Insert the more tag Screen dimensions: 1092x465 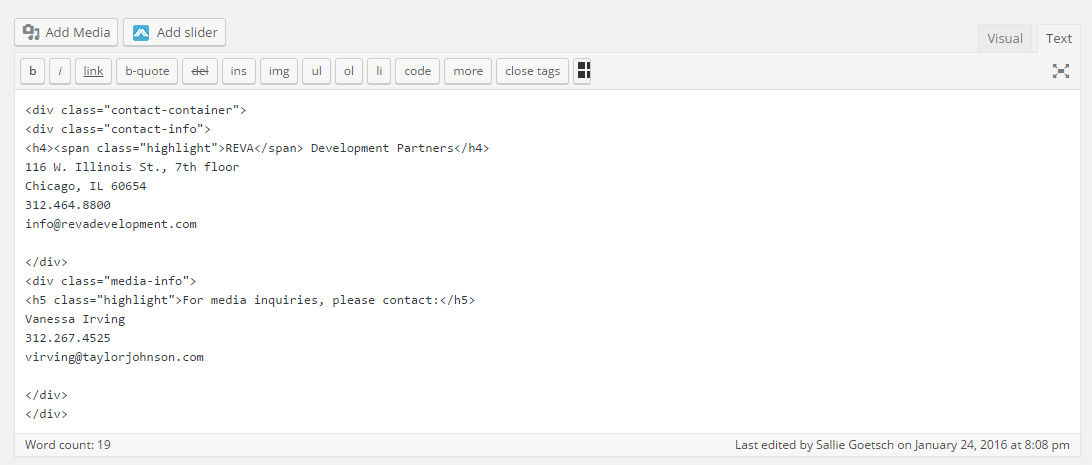[x=468, y=71]
